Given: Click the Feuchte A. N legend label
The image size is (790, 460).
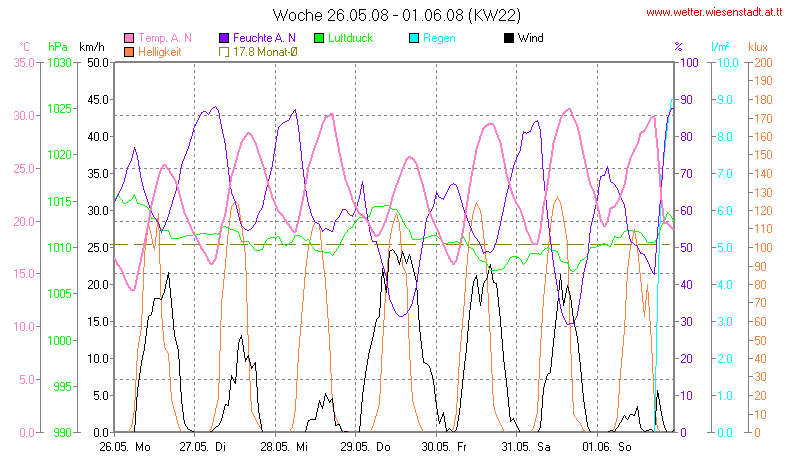Looking at the screenshot, I should (264, 38).
